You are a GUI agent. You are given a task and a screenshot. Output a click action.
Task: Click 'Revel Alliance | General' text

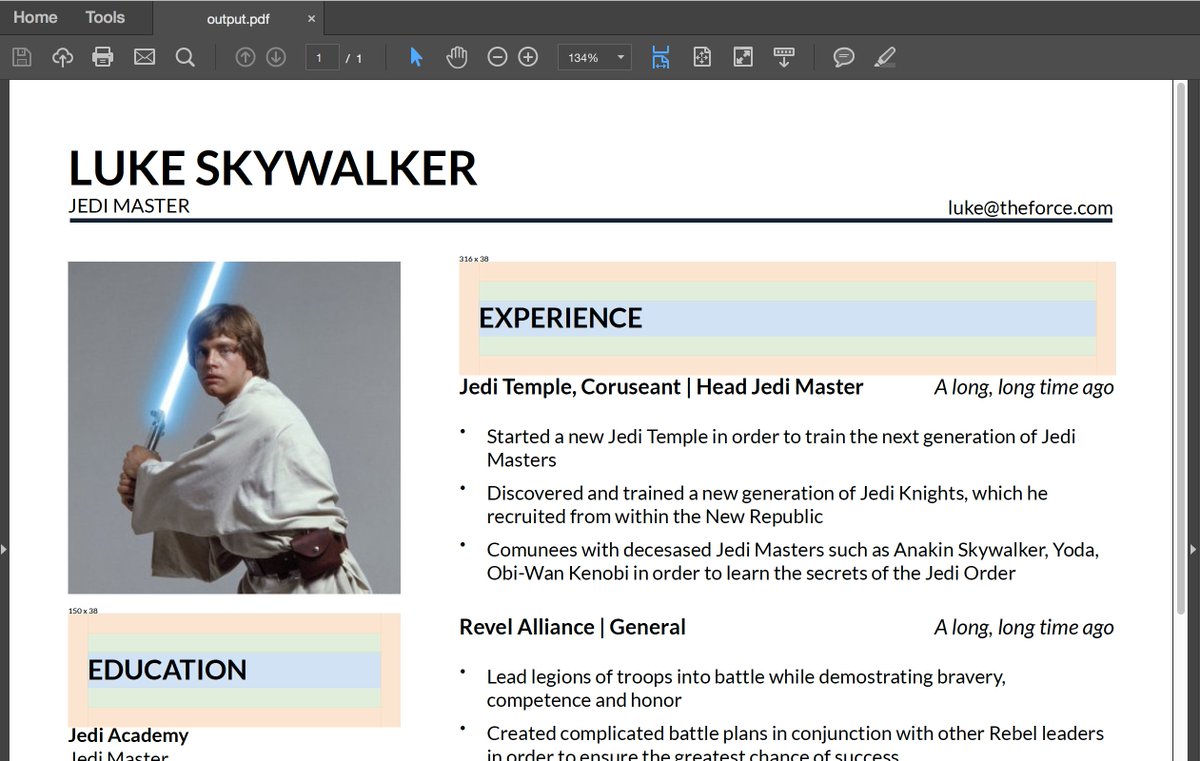pyautogui.click(x=572, y=627)
